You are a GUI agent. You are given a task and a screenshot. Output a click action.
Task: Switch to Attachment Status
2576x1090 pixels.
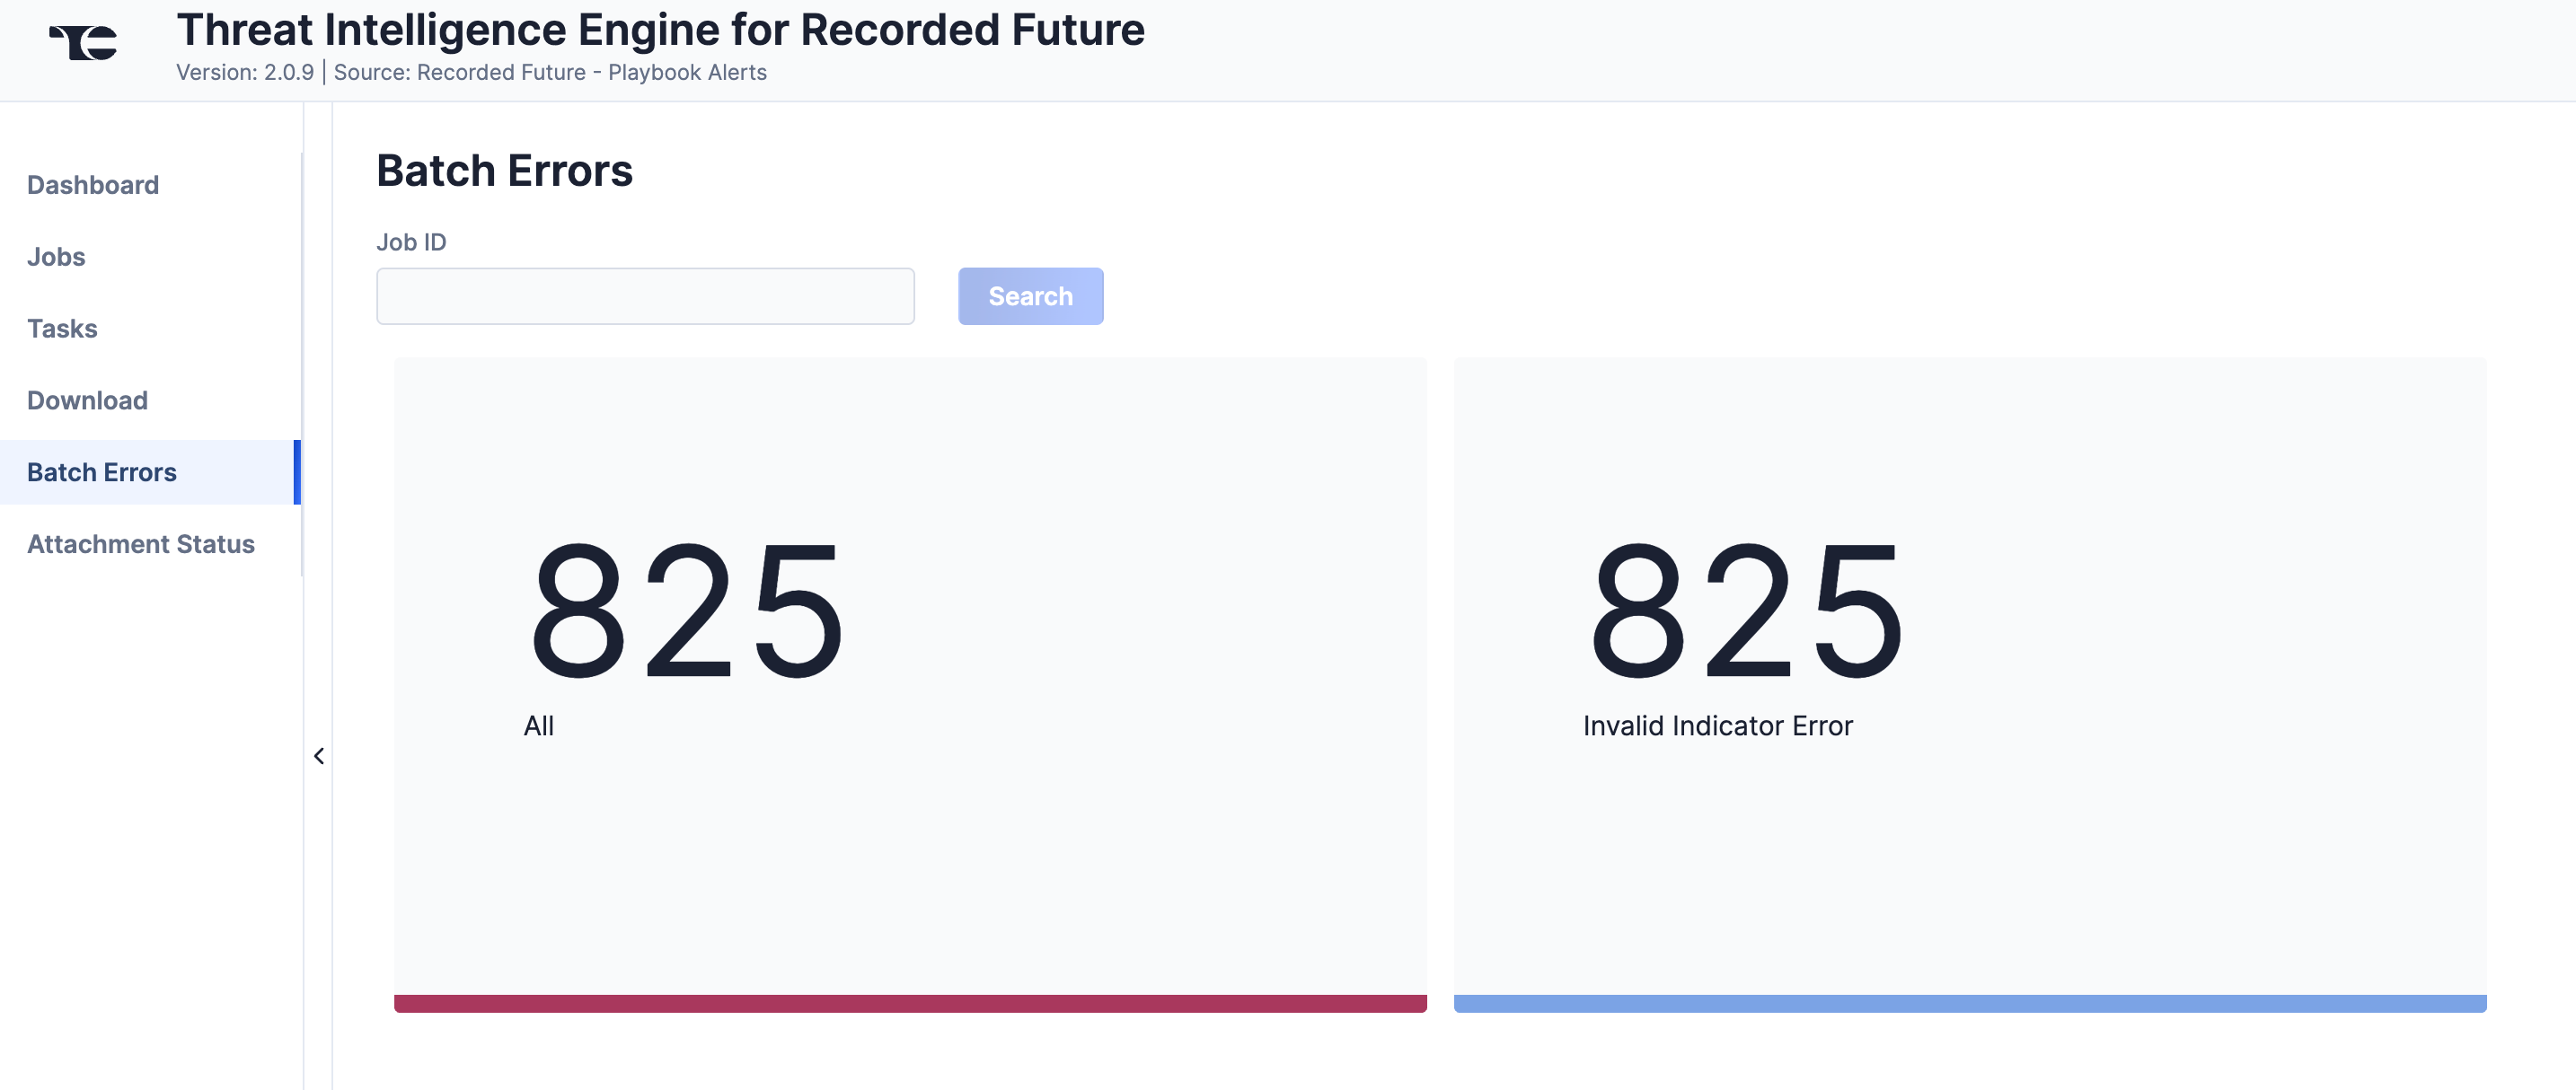point(141,544)
